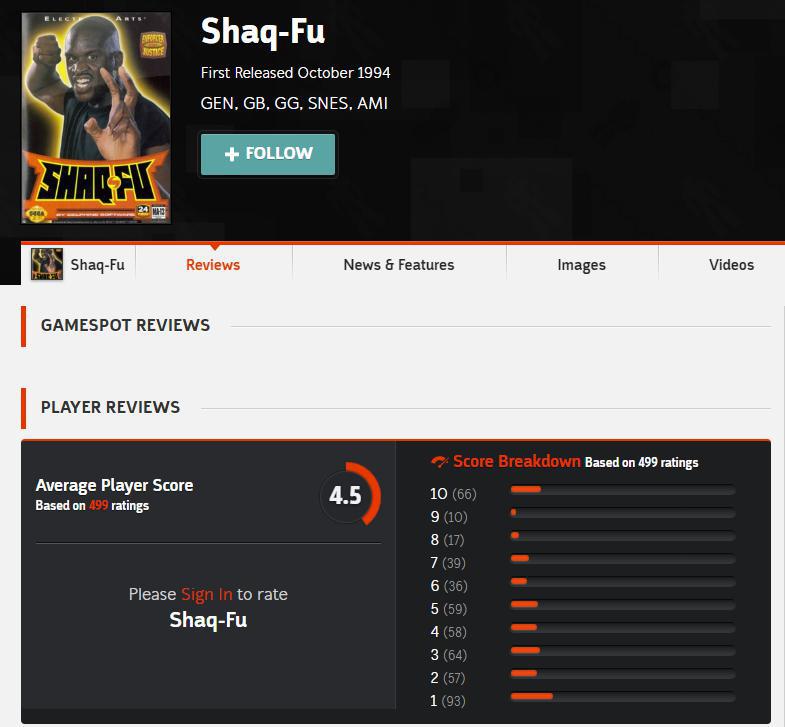Click the 7 score row with 39 ratings
This screenshot has height=727, width=785.
(583, 563)
